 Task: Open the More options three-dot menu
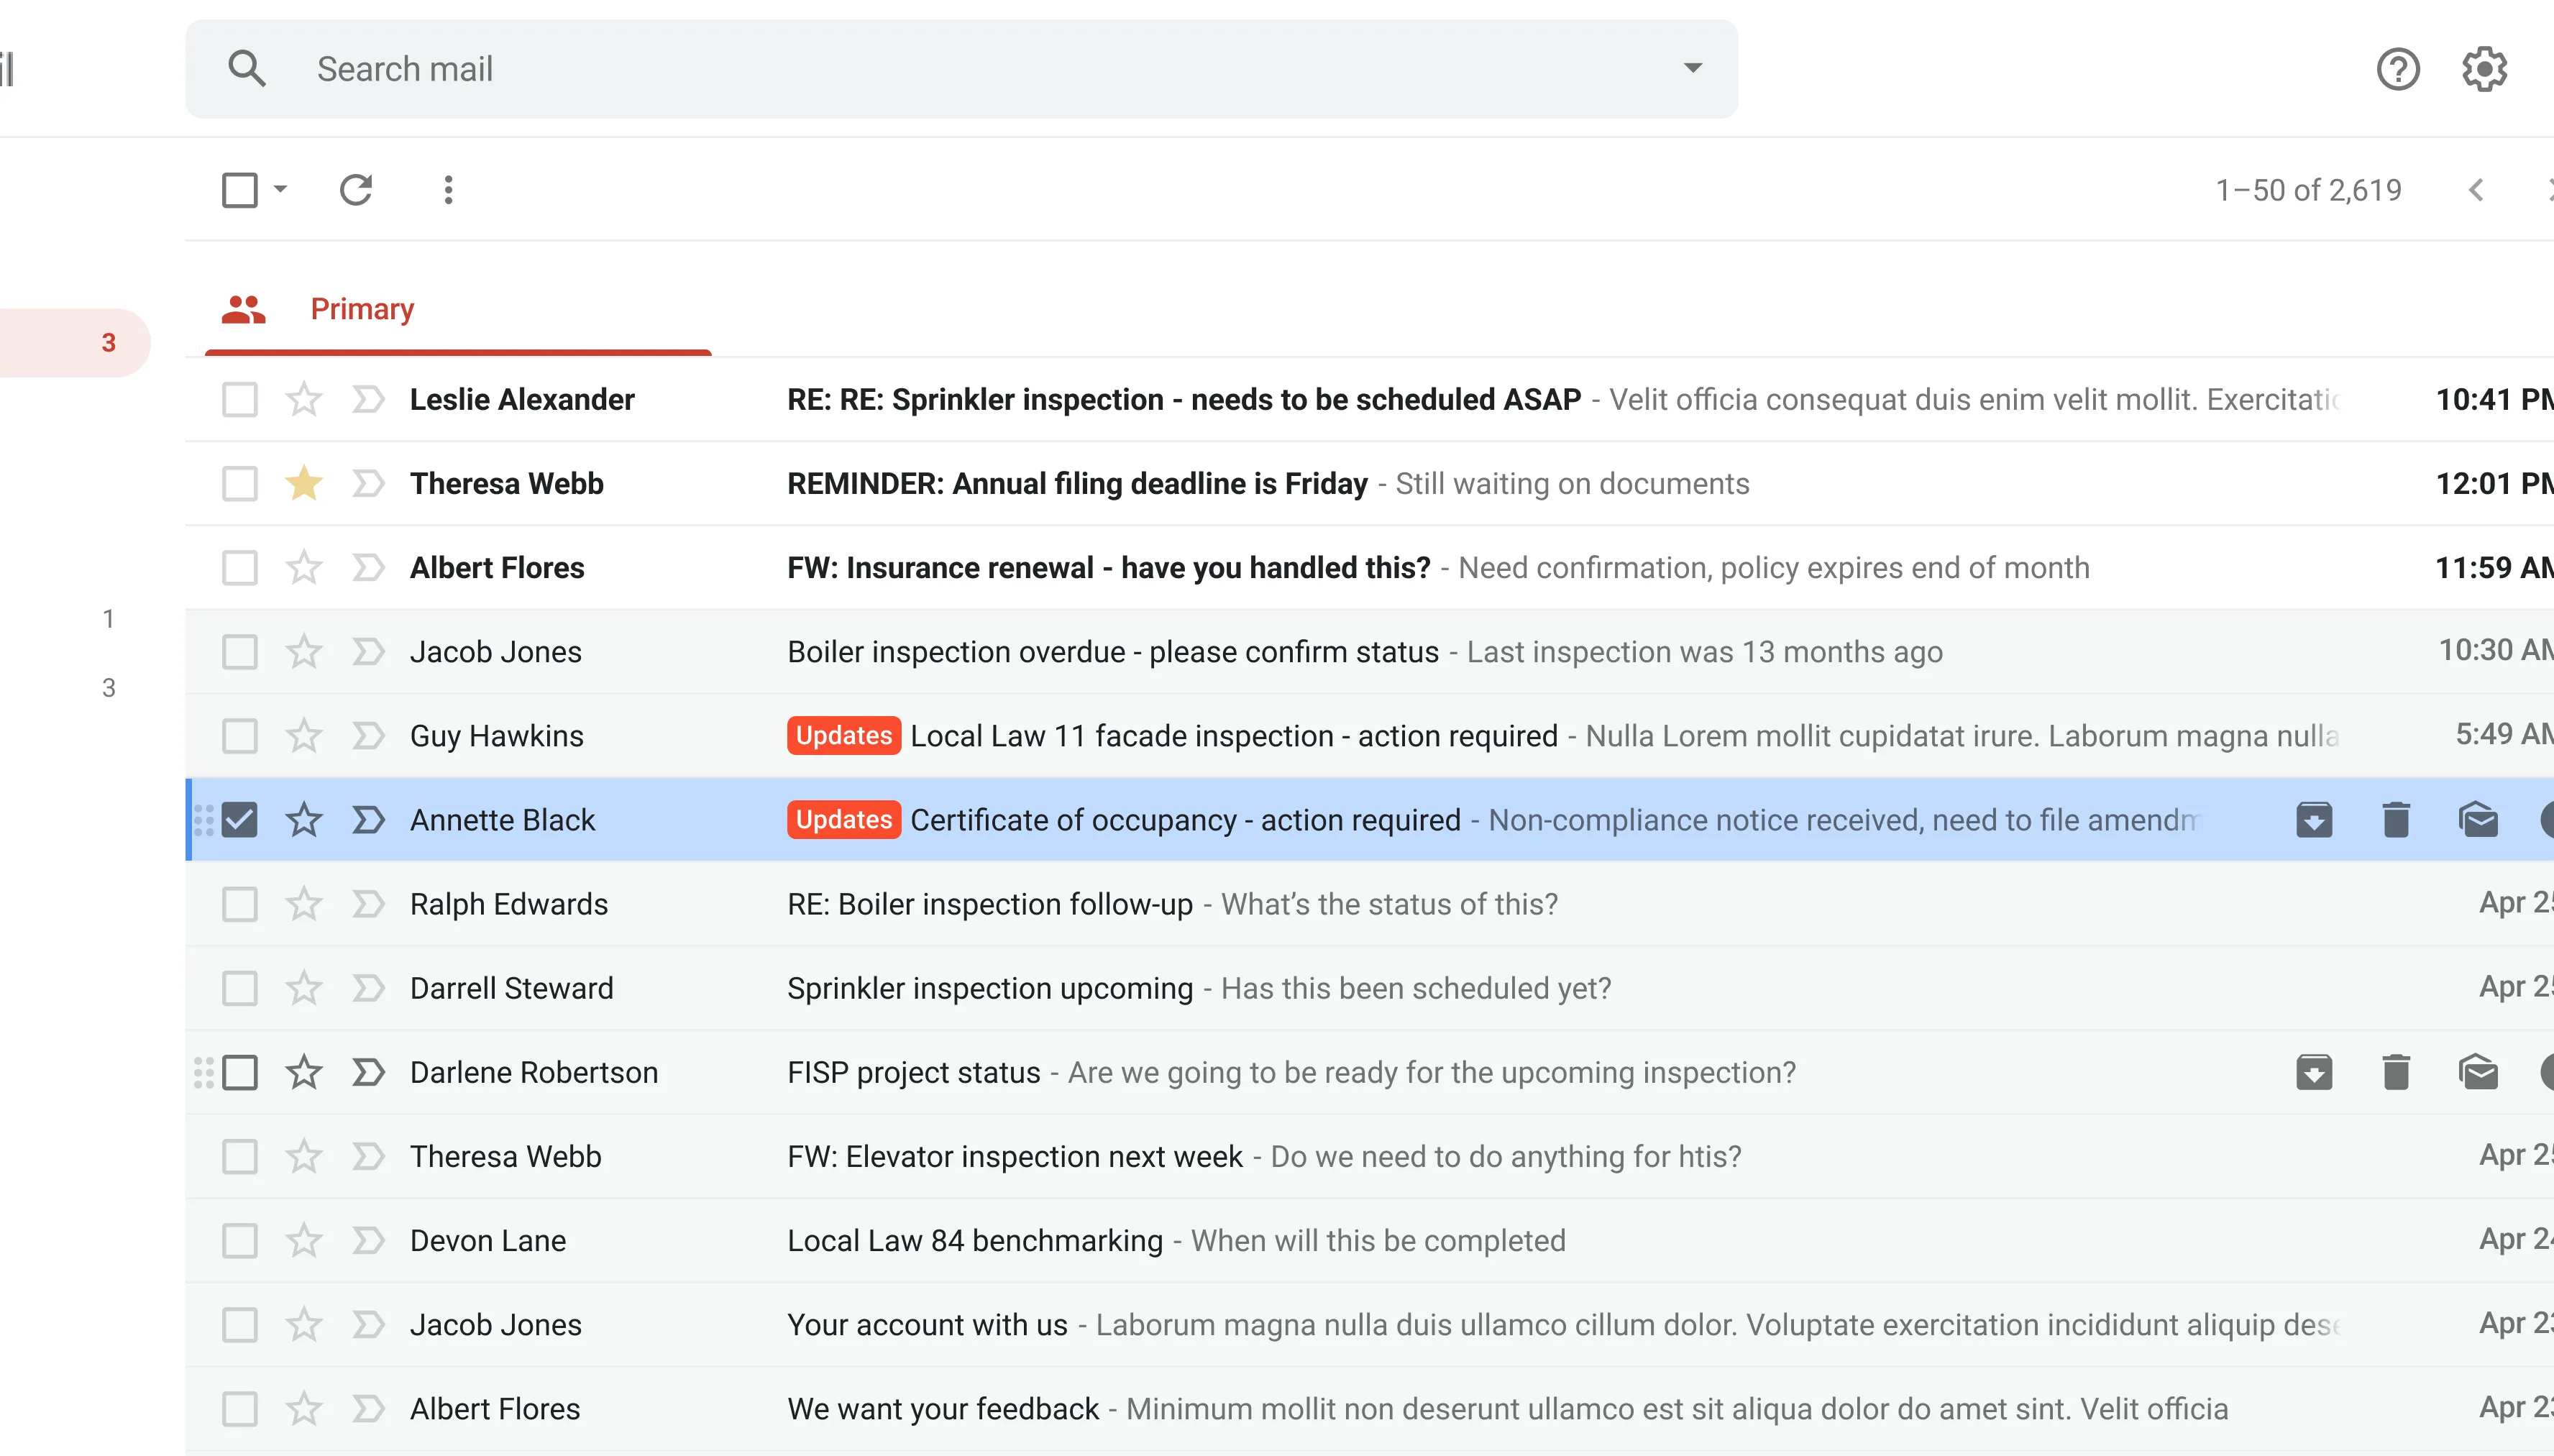(x=448, y=190)
